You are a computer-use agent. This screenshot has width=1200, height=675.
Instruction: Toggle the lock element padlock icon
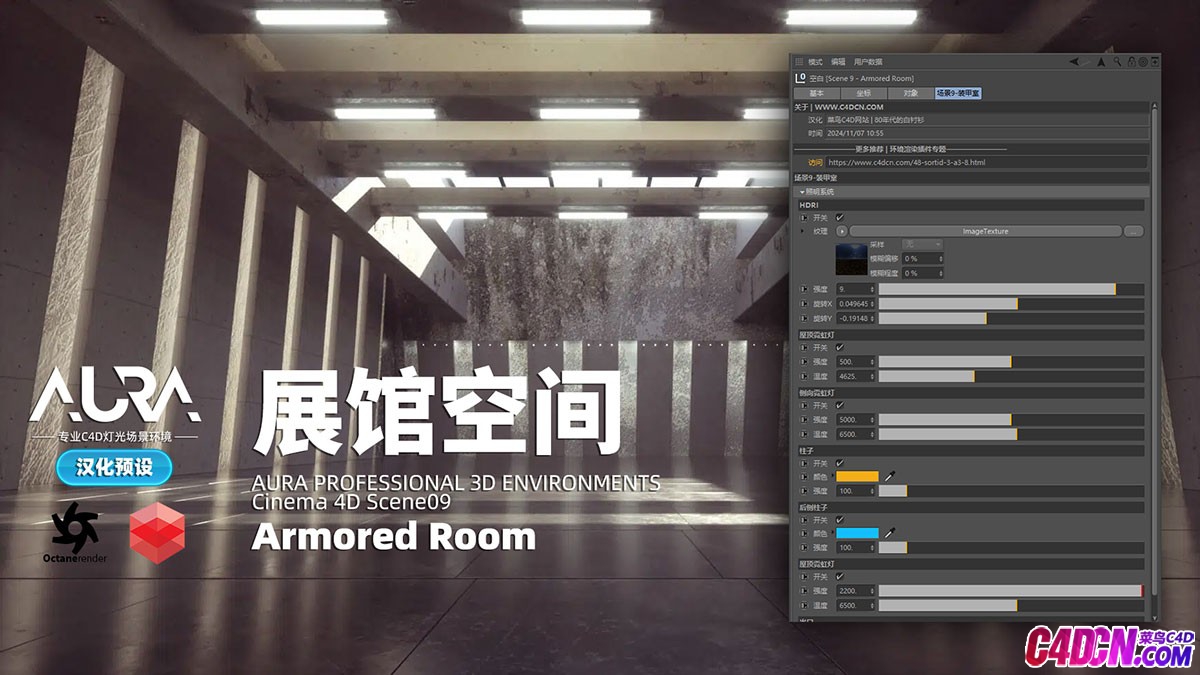(x=1130, y=62)
